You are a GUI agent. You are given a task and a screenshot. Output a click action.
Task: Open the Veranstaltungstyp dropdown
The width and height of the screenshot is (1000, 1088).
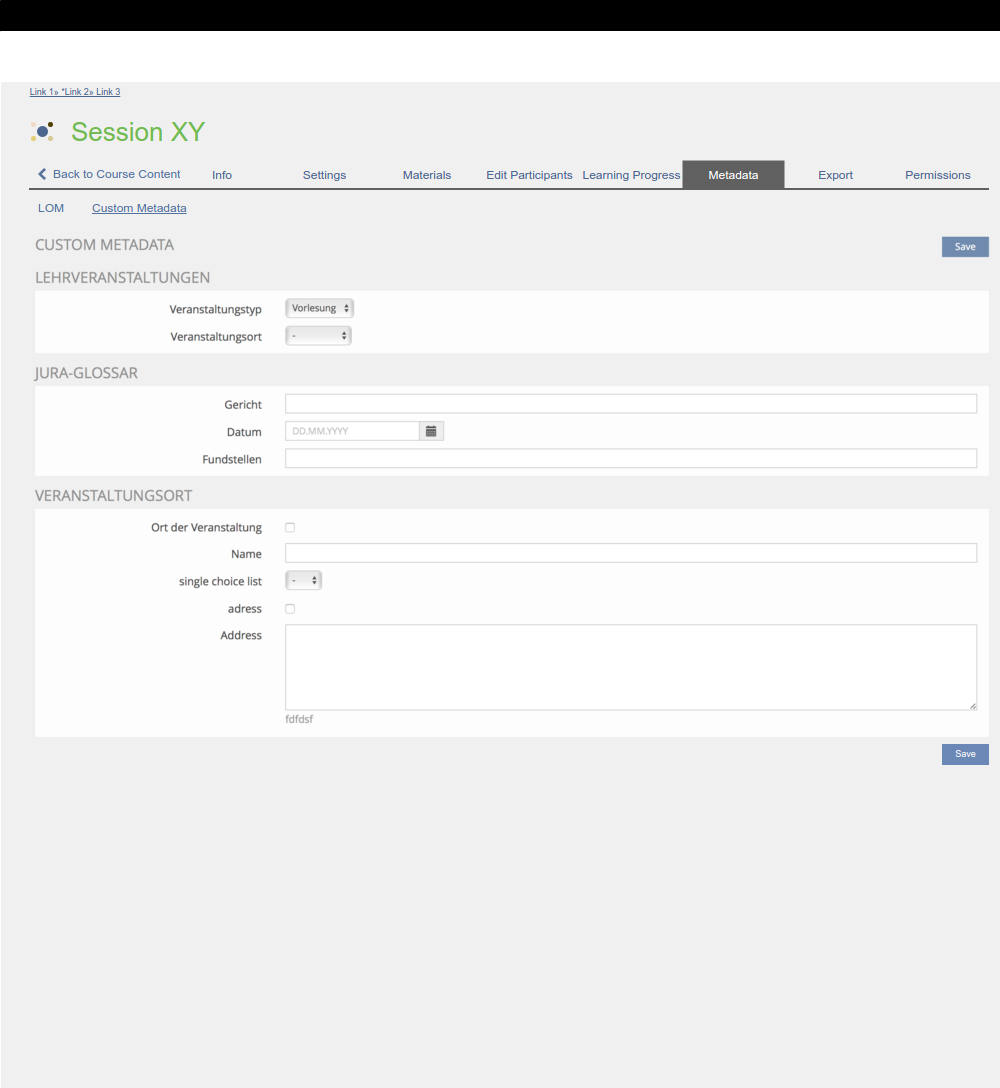point(319,308)
